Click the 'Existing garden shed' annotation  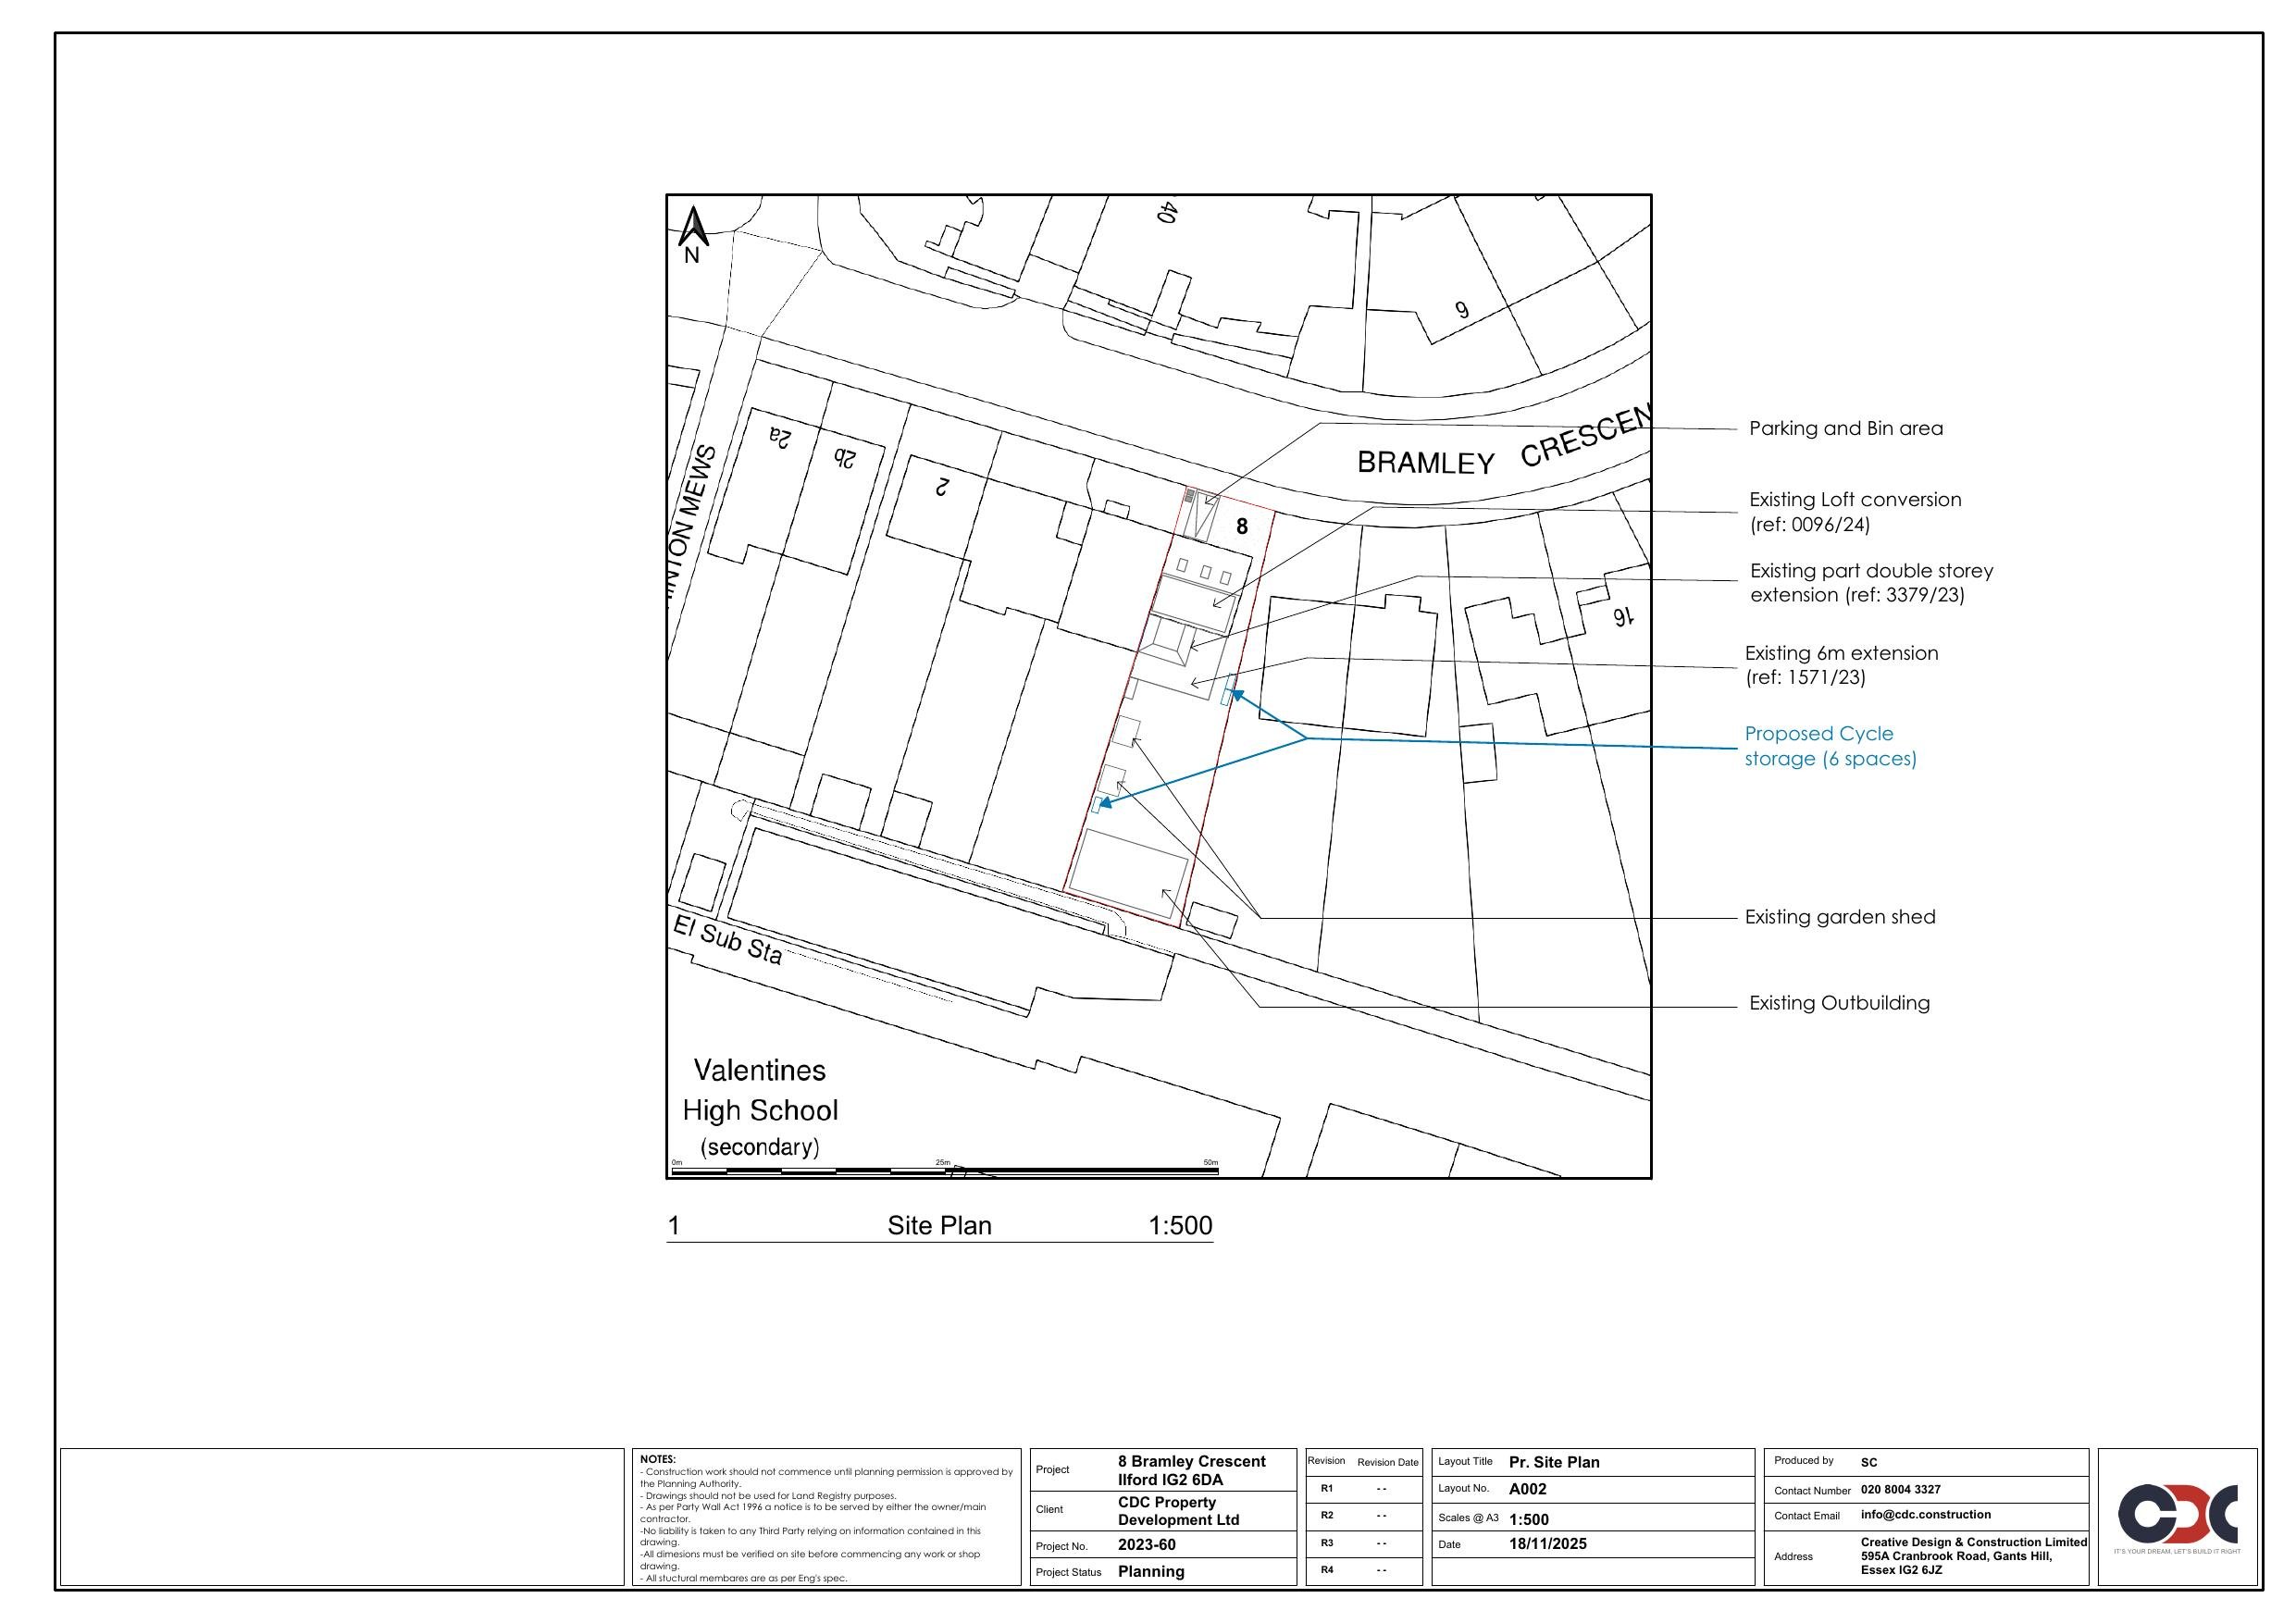pos(1839,917)
